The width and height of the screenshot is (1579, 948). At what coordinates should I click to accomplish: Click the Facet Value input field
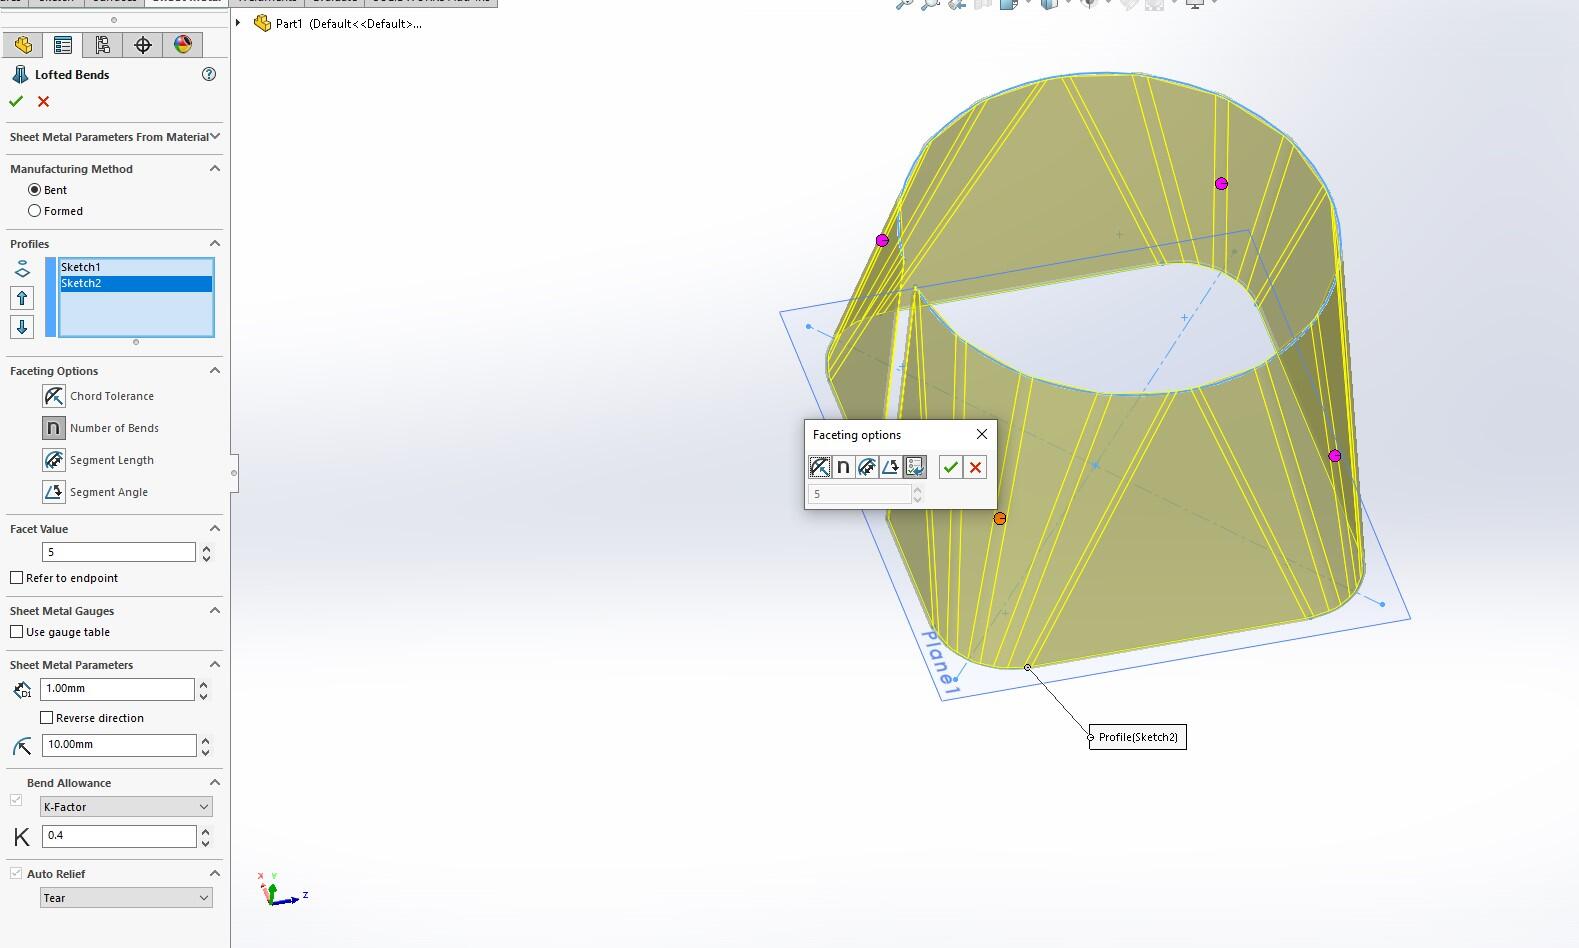(118, 552)
